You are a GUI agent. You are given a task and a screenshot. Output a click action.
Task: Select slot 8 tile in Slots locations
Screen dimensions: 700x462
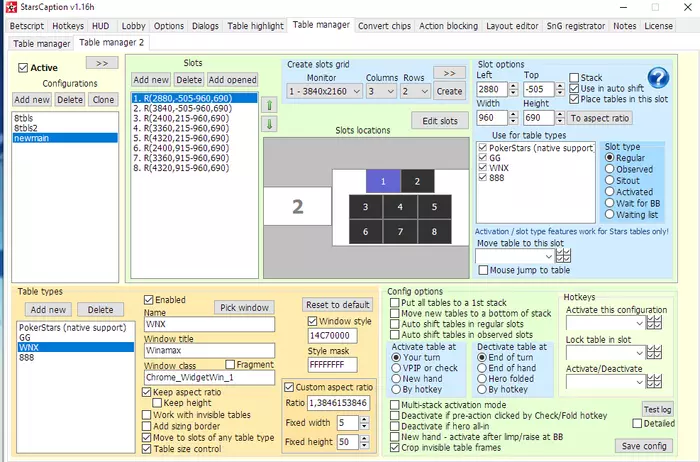pos(434,232)
